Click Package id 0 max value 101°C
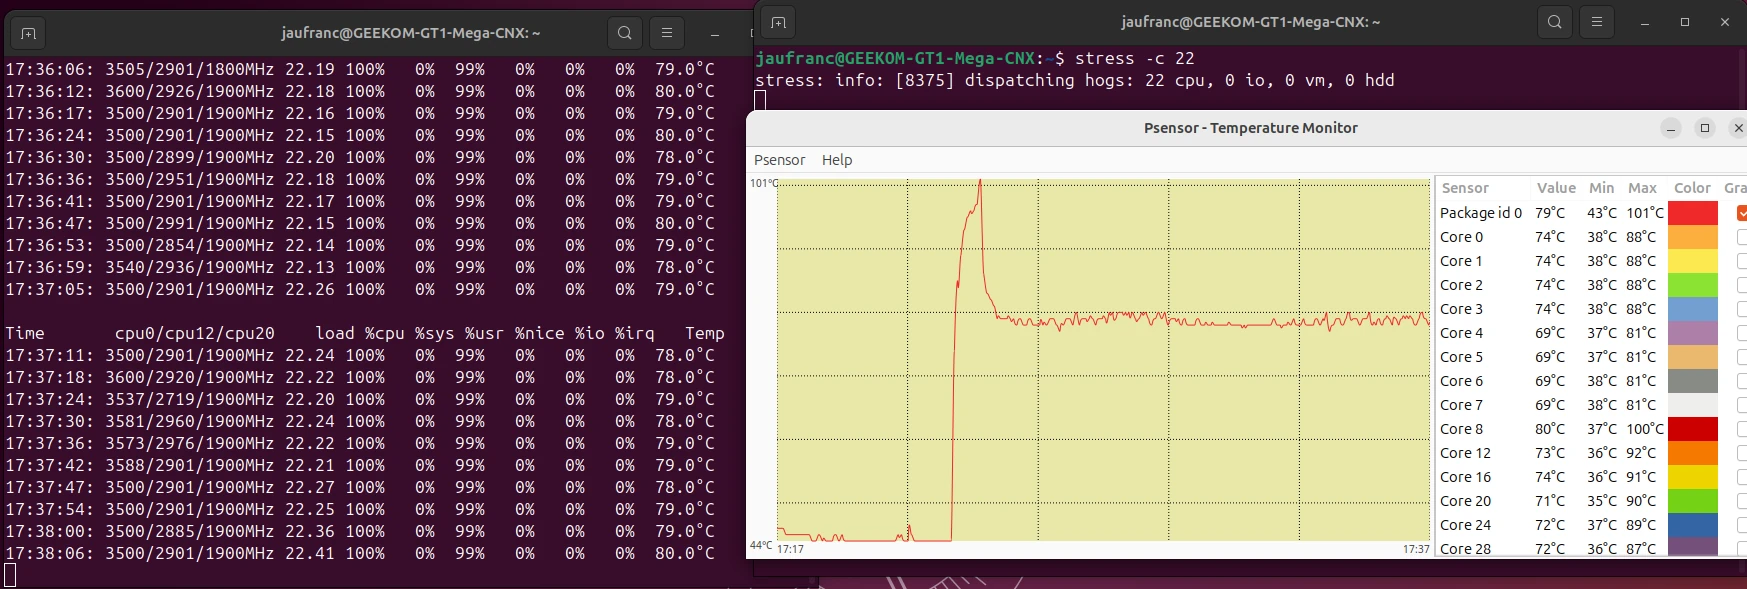Viewport: 1747px width, 589px height. coord(1645,213)
